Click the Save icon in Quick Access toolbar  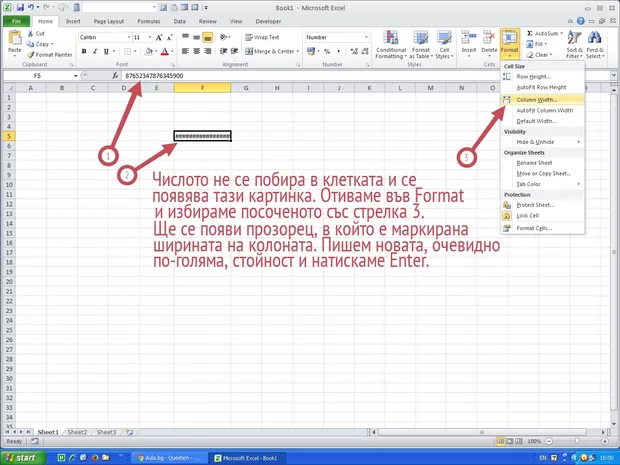21,8
